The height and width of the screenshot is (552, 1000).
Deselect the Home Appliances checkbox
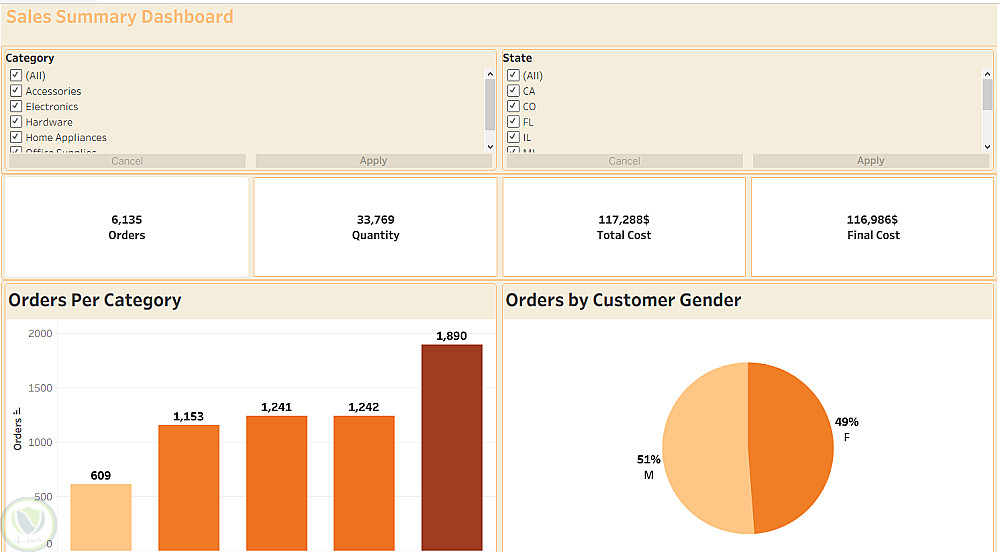tap(16, 137)
